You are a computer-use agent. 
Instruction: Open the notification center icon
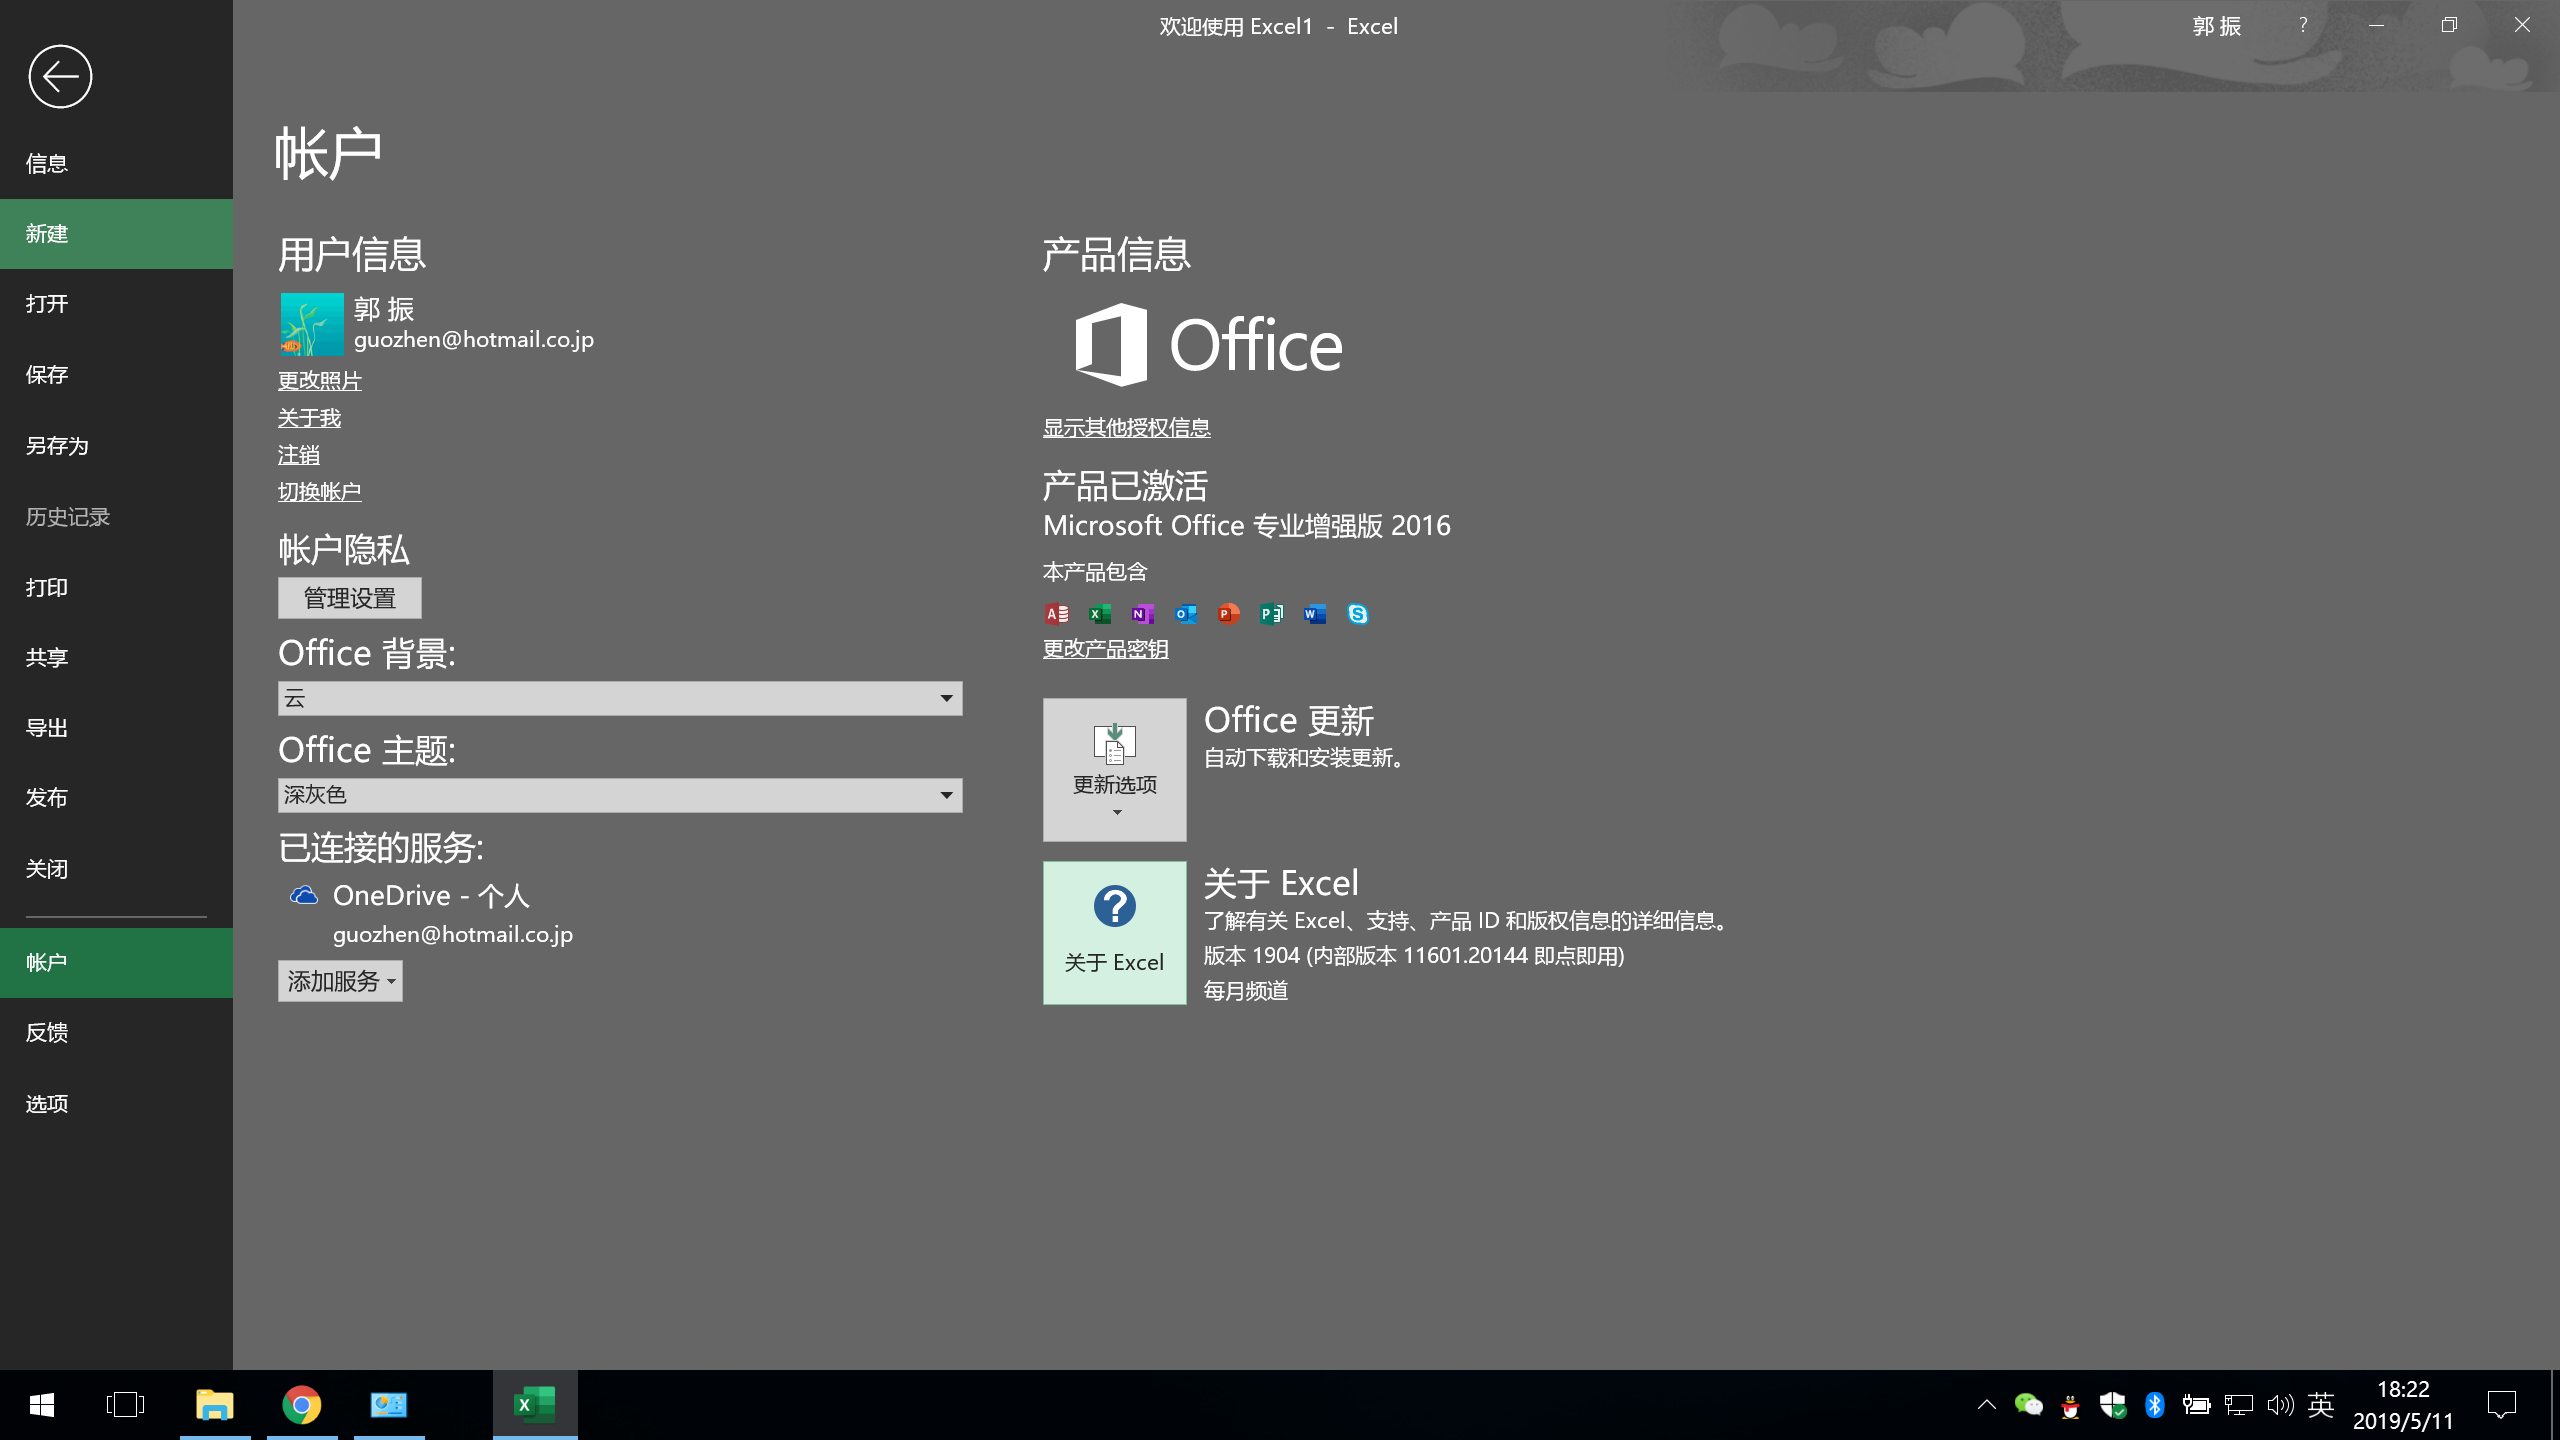click(2501, 1405)
